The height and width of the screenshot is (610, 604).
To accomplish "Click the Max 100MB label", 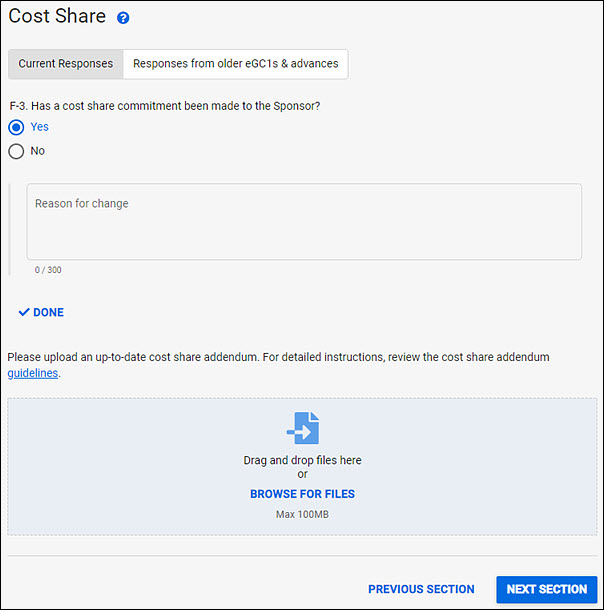I will point(302,514).
